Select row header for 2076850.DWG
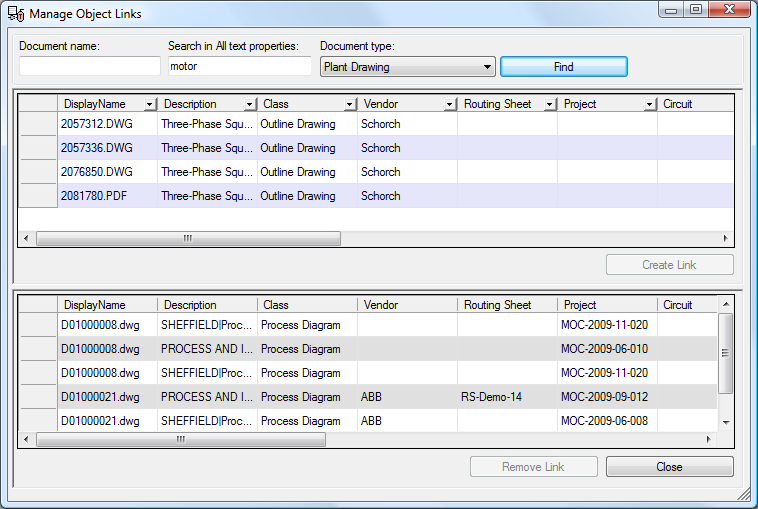 (x=38, y=172)
